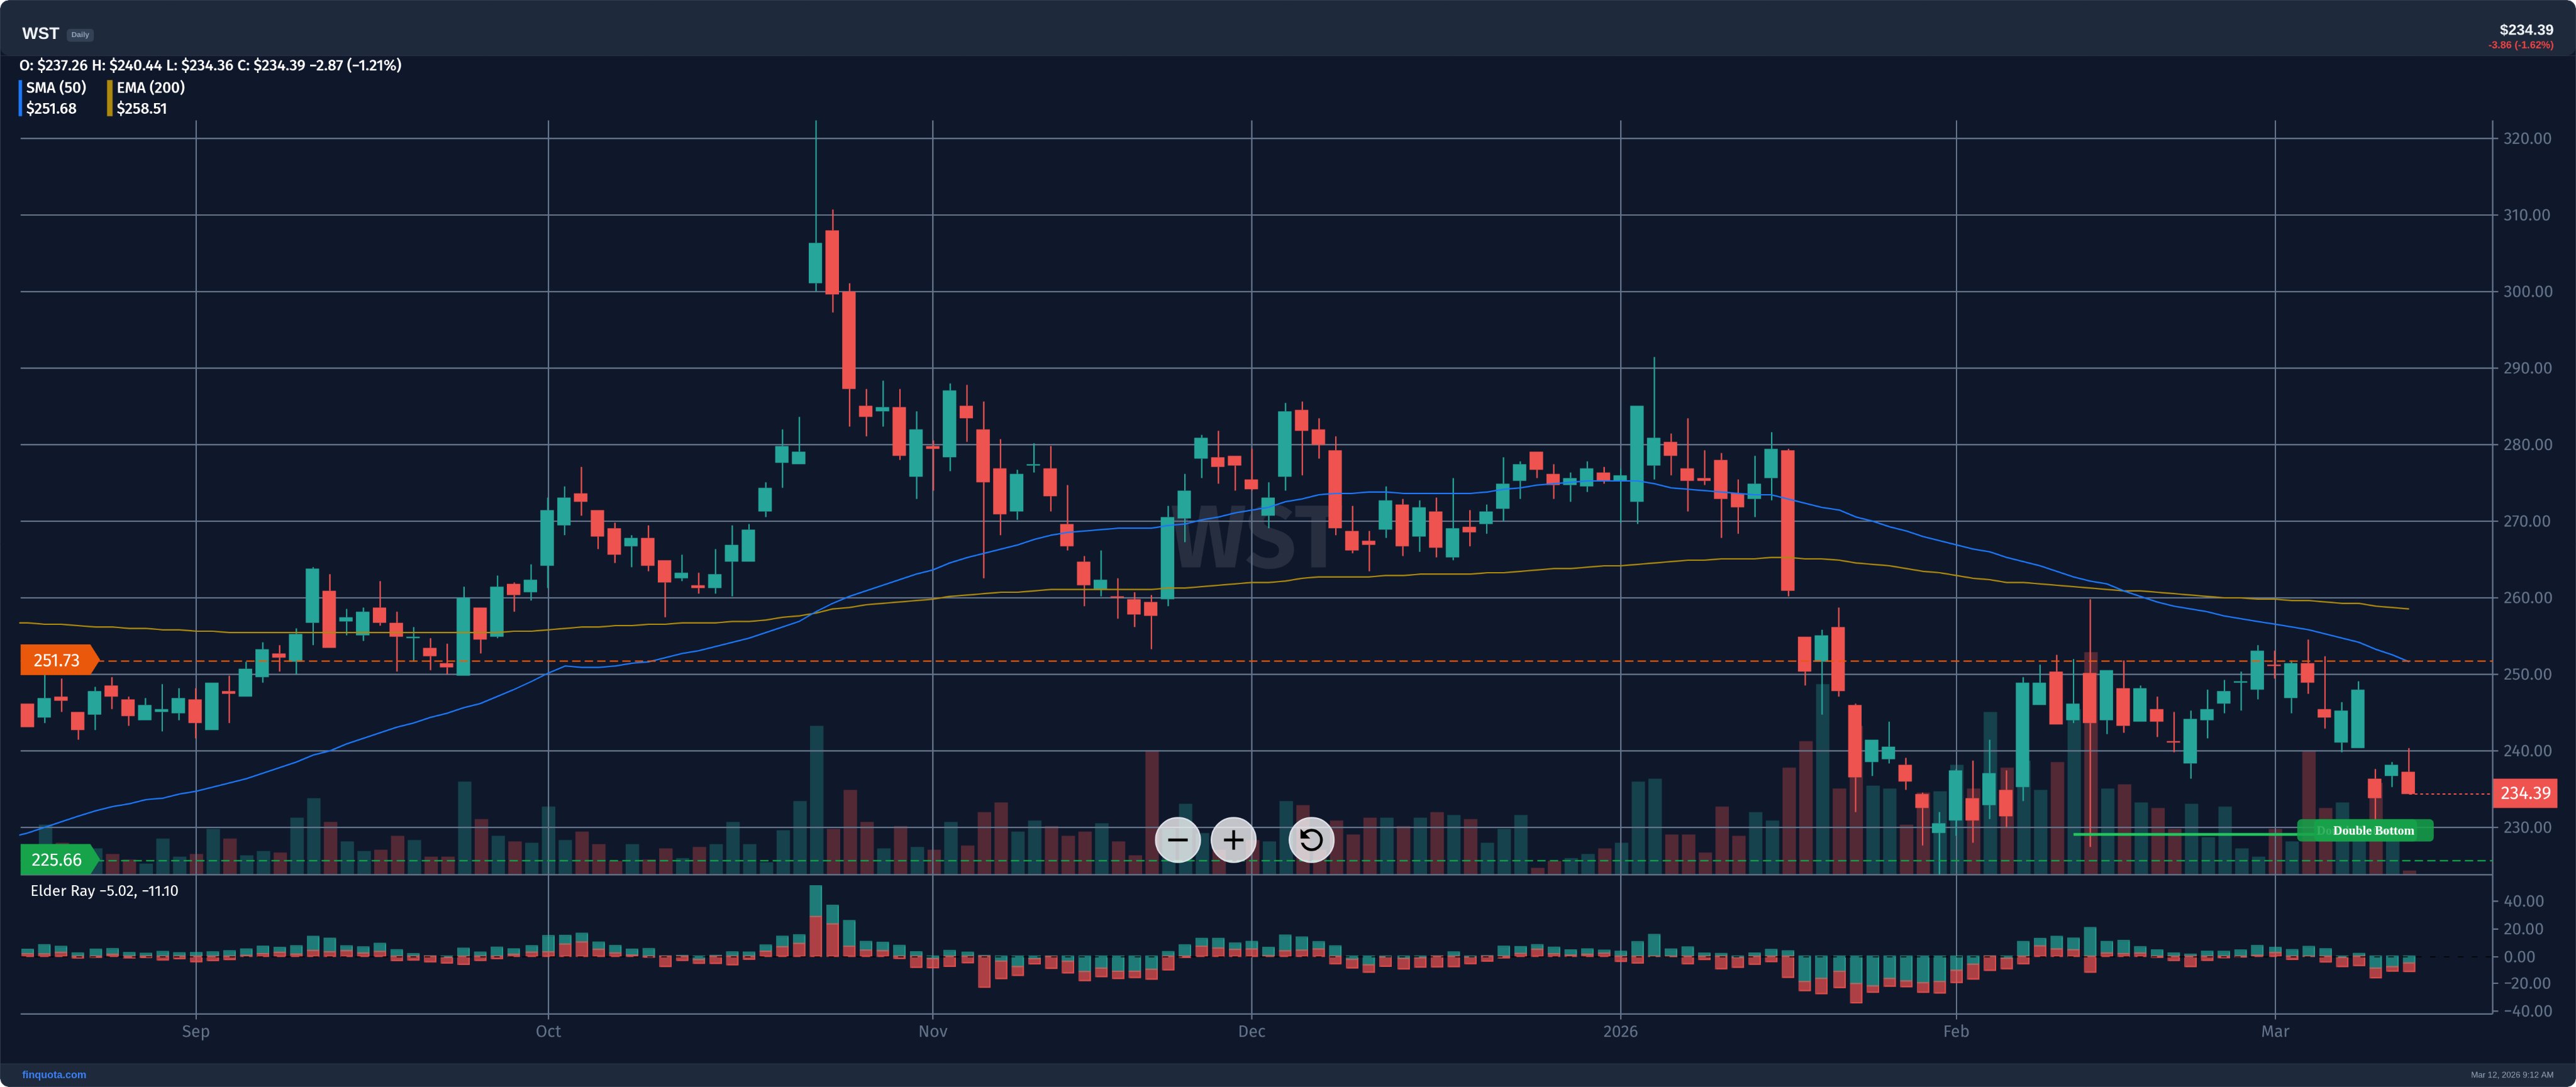The image size is (2576, 1087).
Task: Click the red 234.39 current price tag
Action: pos(2524,793)
